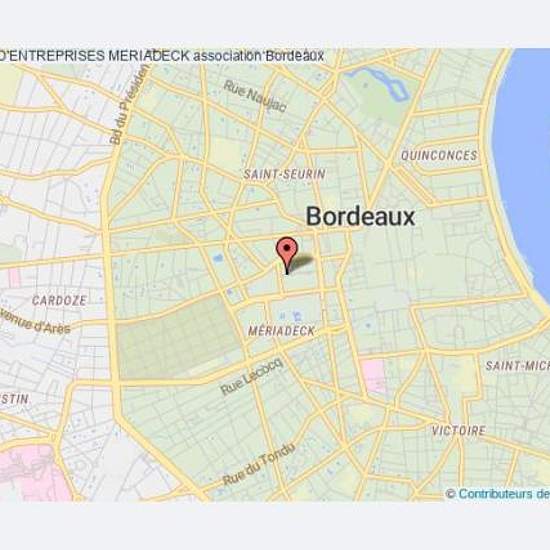Click the Bordeaux city label
Image resolution: width=550 pixels, height=550 pixels.
[x=361, y=216]
